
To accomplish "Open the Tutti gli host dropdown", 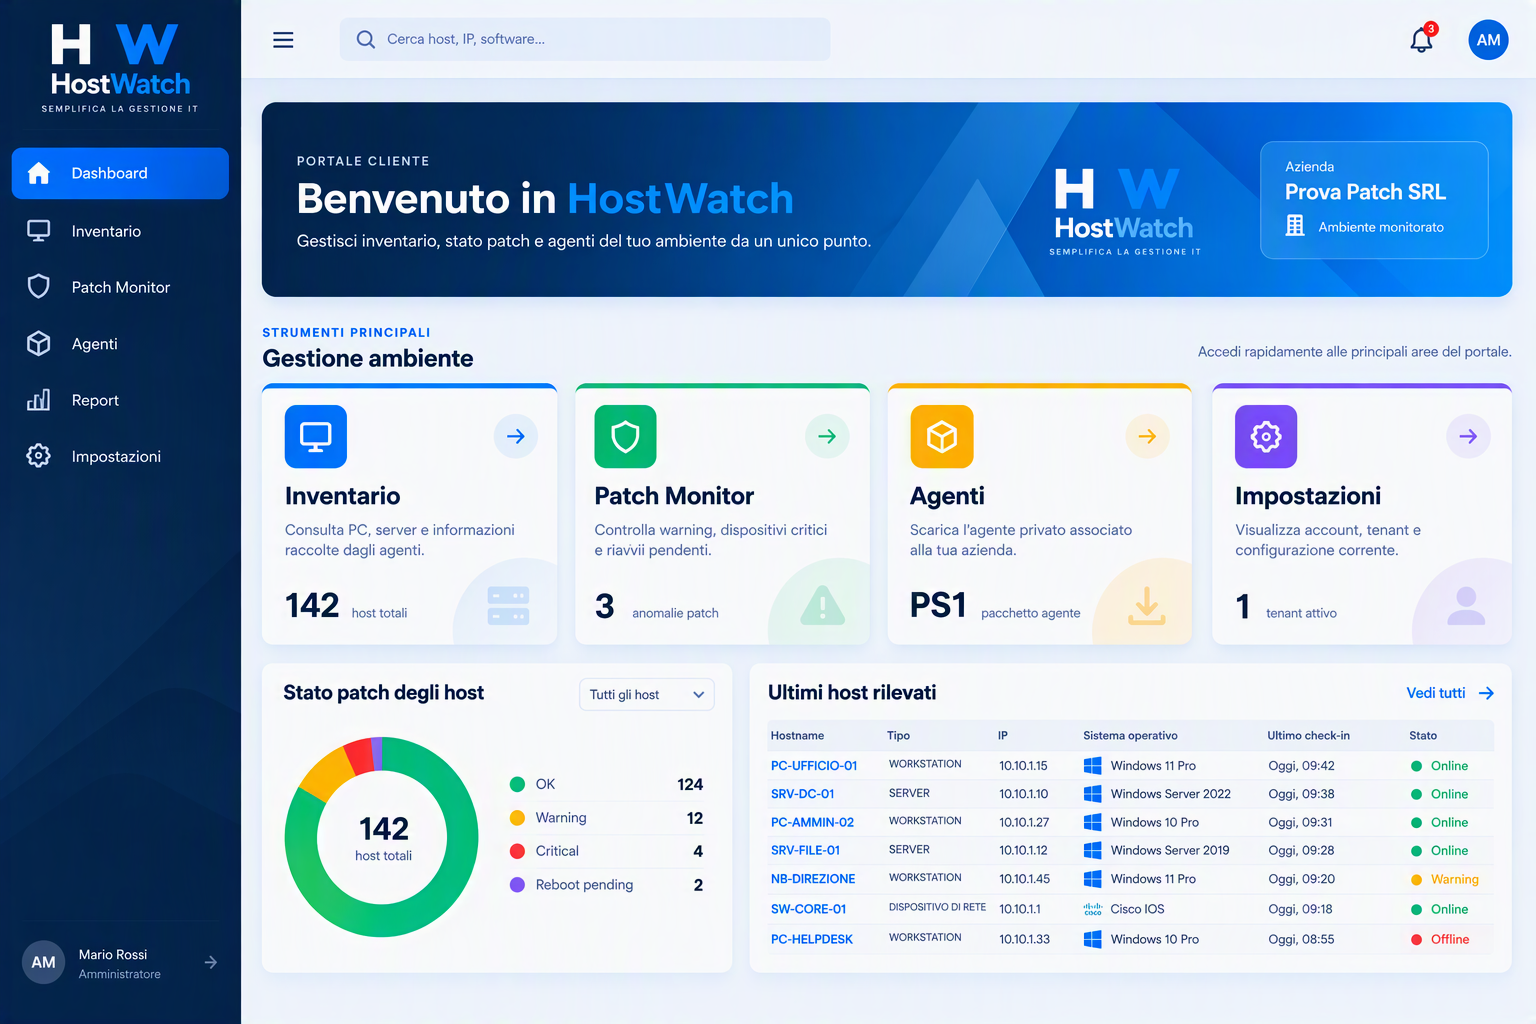I will tap(647, 695).
